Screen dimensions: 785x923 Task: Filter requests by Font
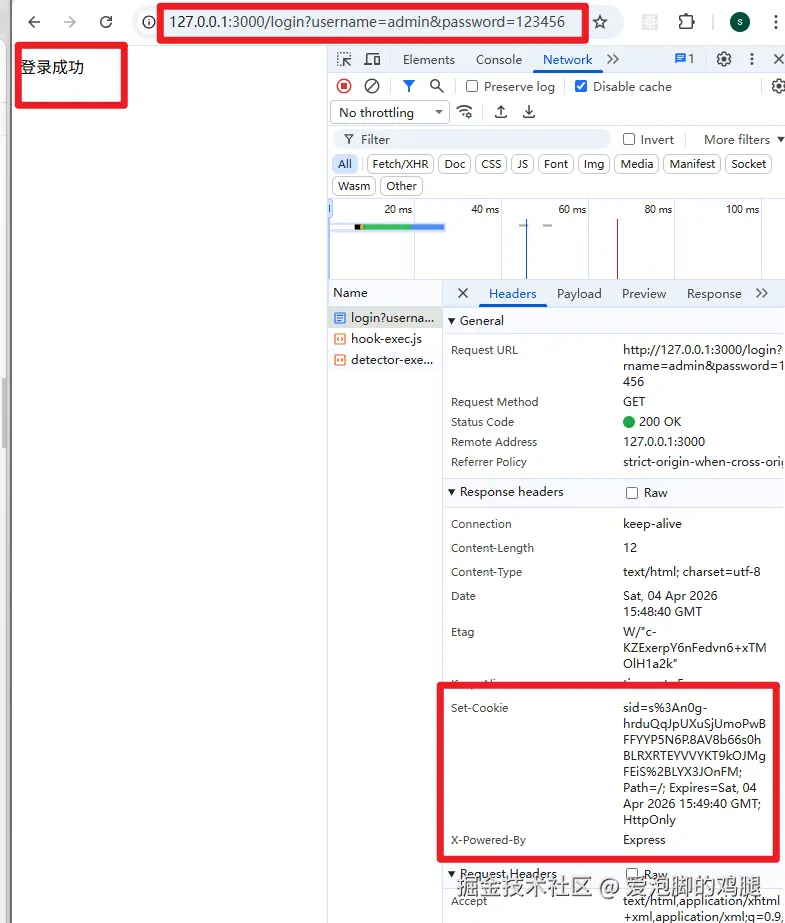(x=556, y=164)
